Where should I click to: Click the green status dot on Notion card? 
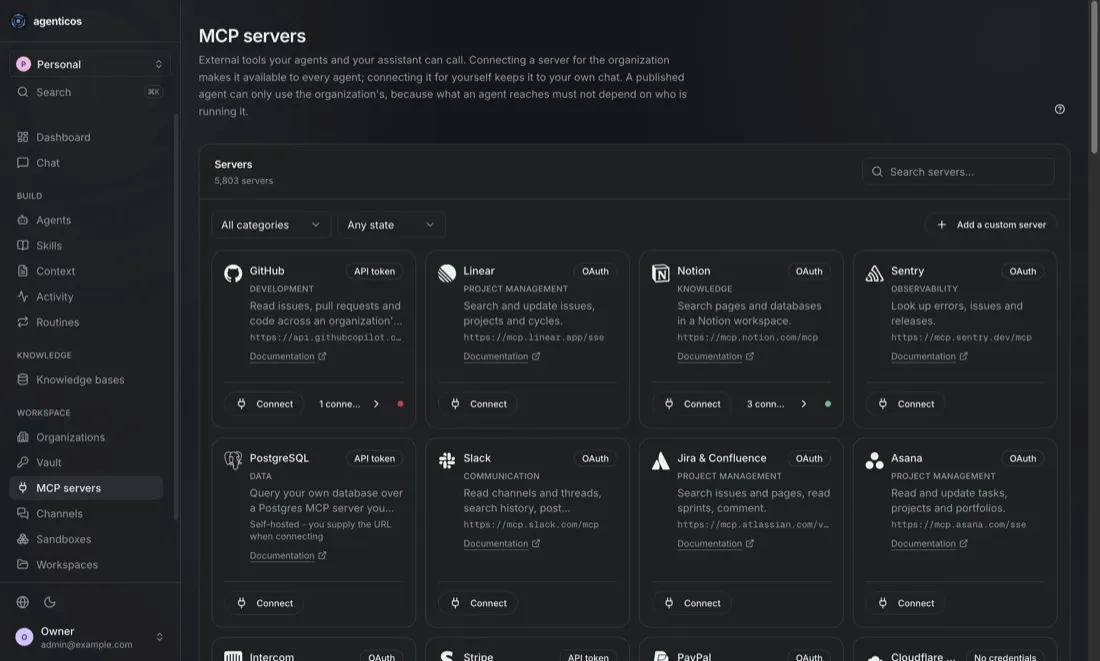[x=828, y=403]
